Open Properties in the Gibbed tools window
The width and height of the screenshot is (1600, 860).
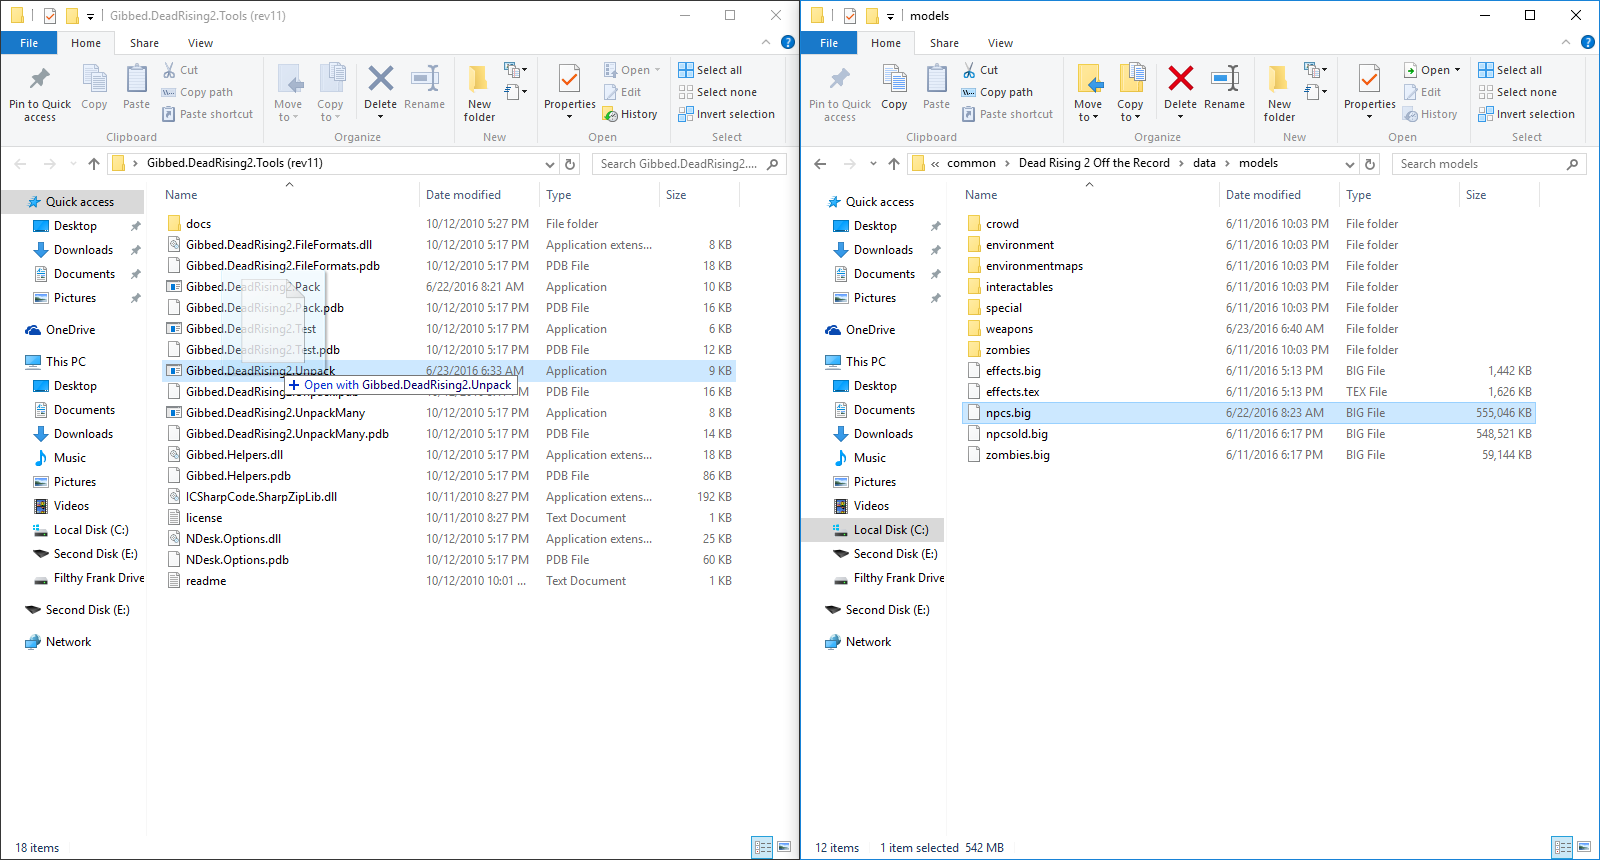point(569,94)
